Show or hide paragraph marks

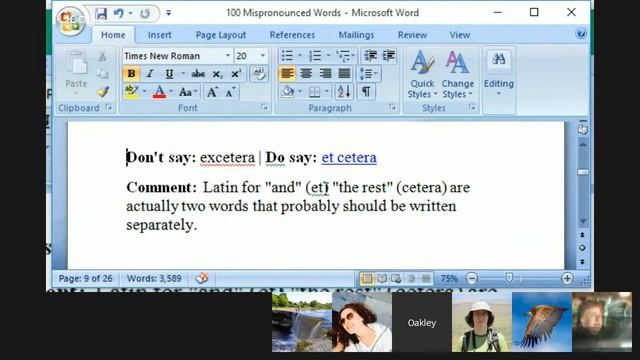point(366,92)
